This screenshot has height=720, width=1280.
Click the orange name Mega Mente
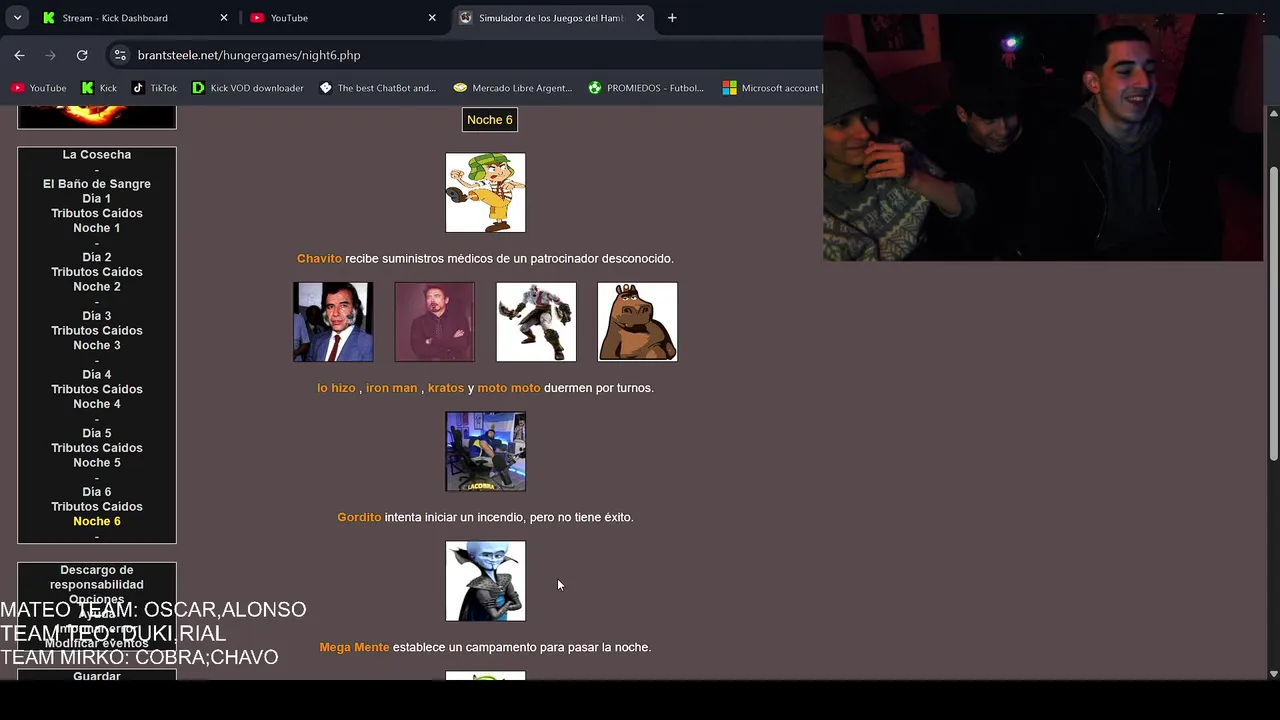pos(354,648)
